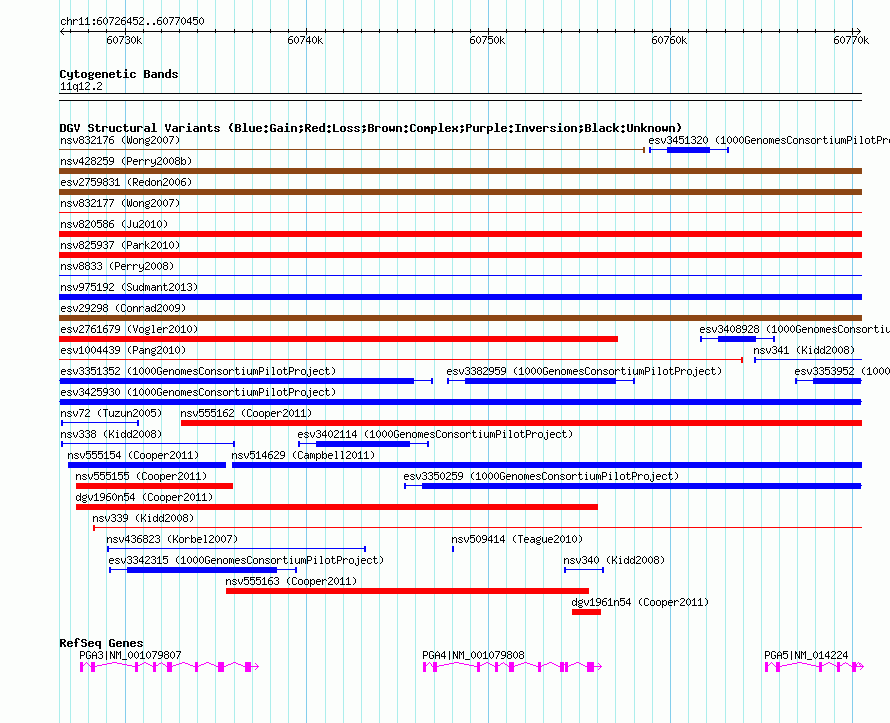The height and width of the screenshot is (723, 890).
Task: Click nsv832177 (Wong2007) label
Action: tap(120, 203)
